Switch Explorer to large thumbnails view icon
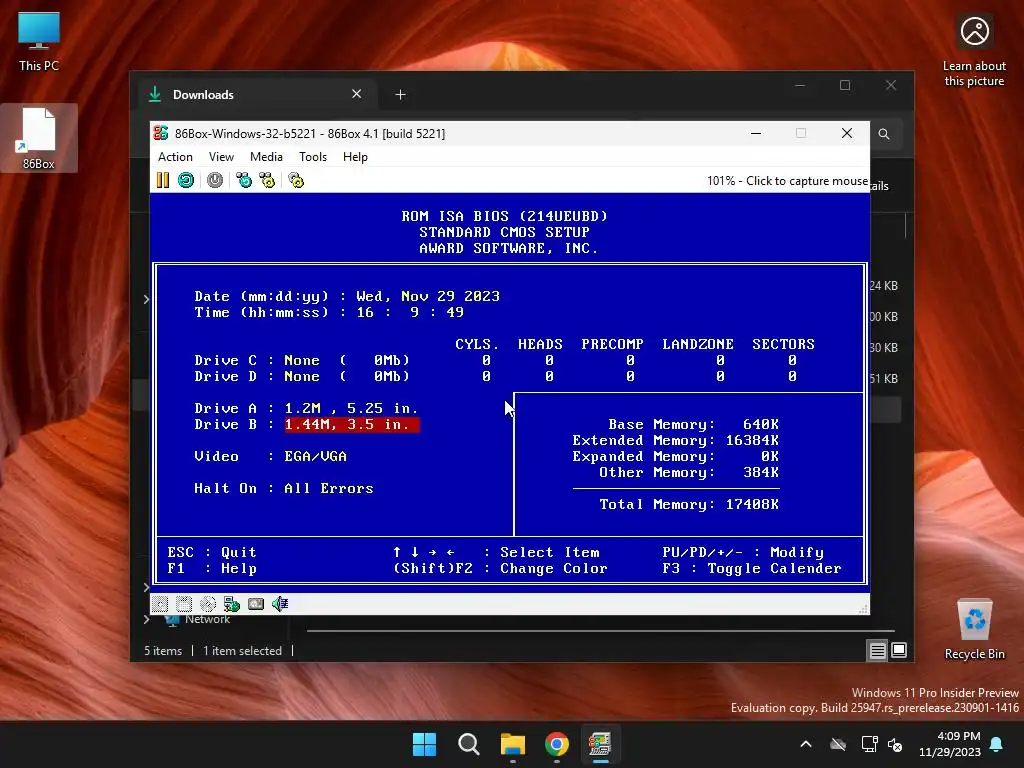Screen dimensions: 1024x768 (x=899, y=650)
